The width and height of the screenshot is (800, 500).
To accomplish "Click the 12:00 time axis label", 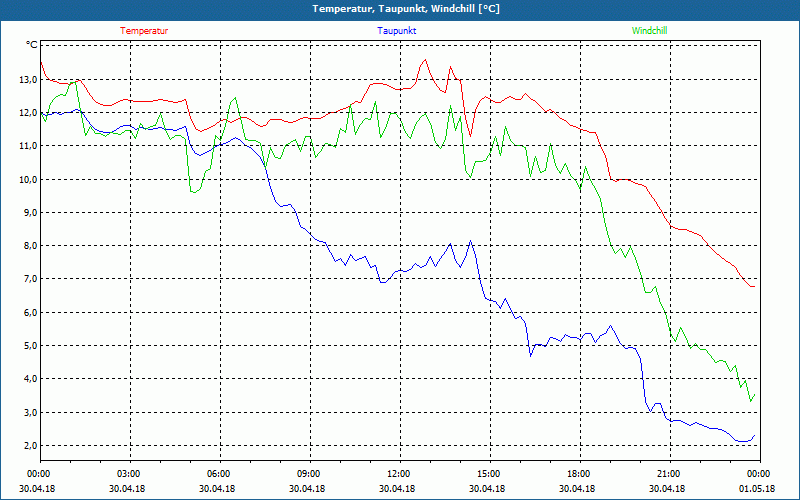I will click(397, 474).
